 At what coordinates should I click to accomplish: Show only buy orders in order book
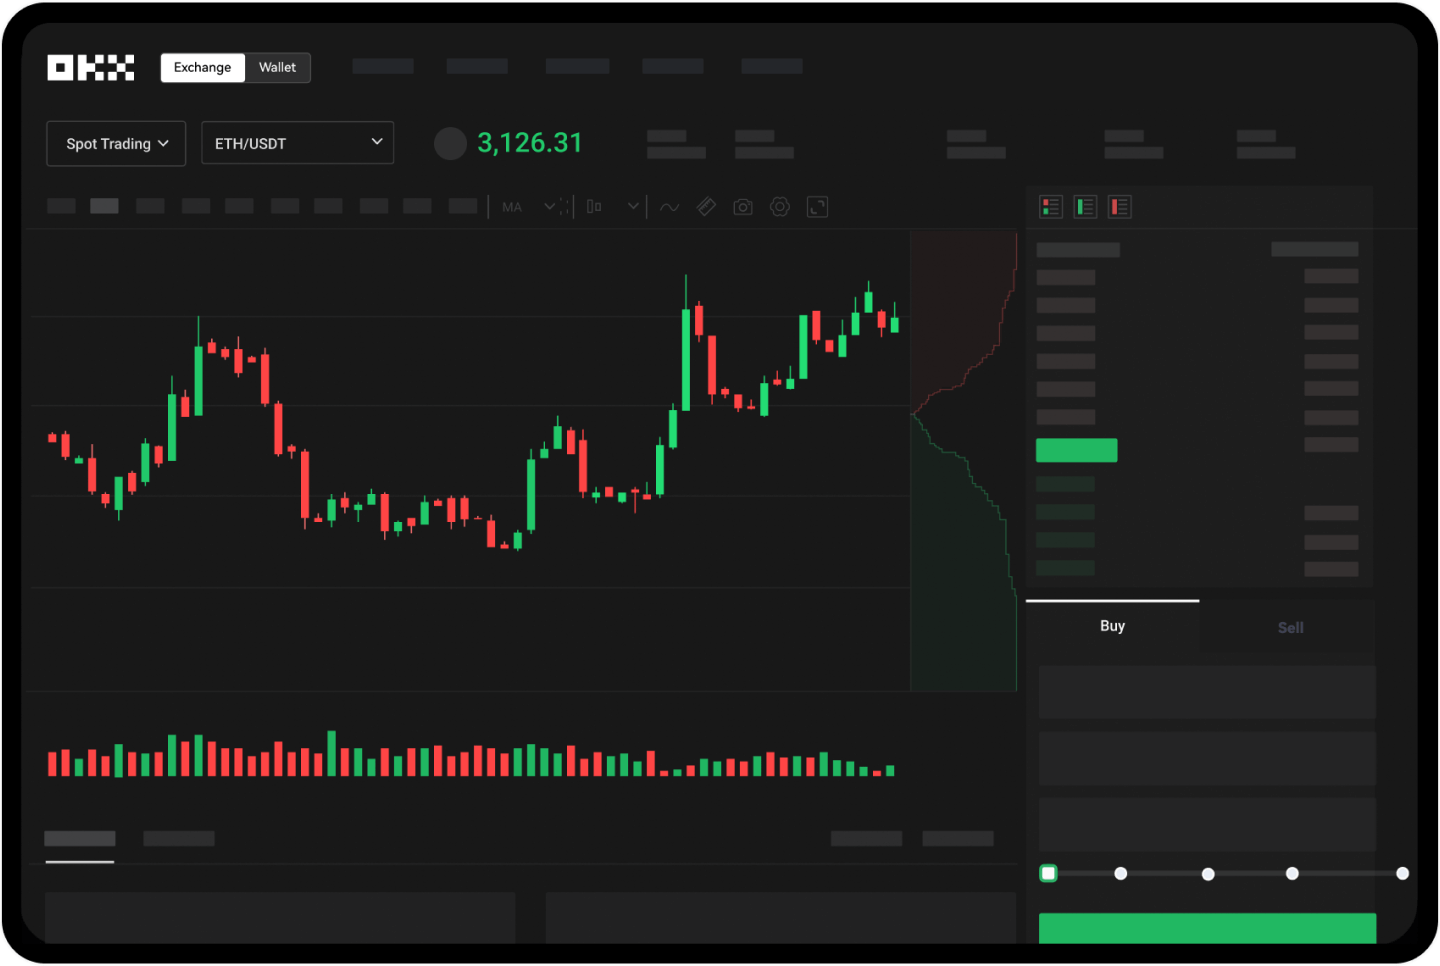[x=1085, y=207]
